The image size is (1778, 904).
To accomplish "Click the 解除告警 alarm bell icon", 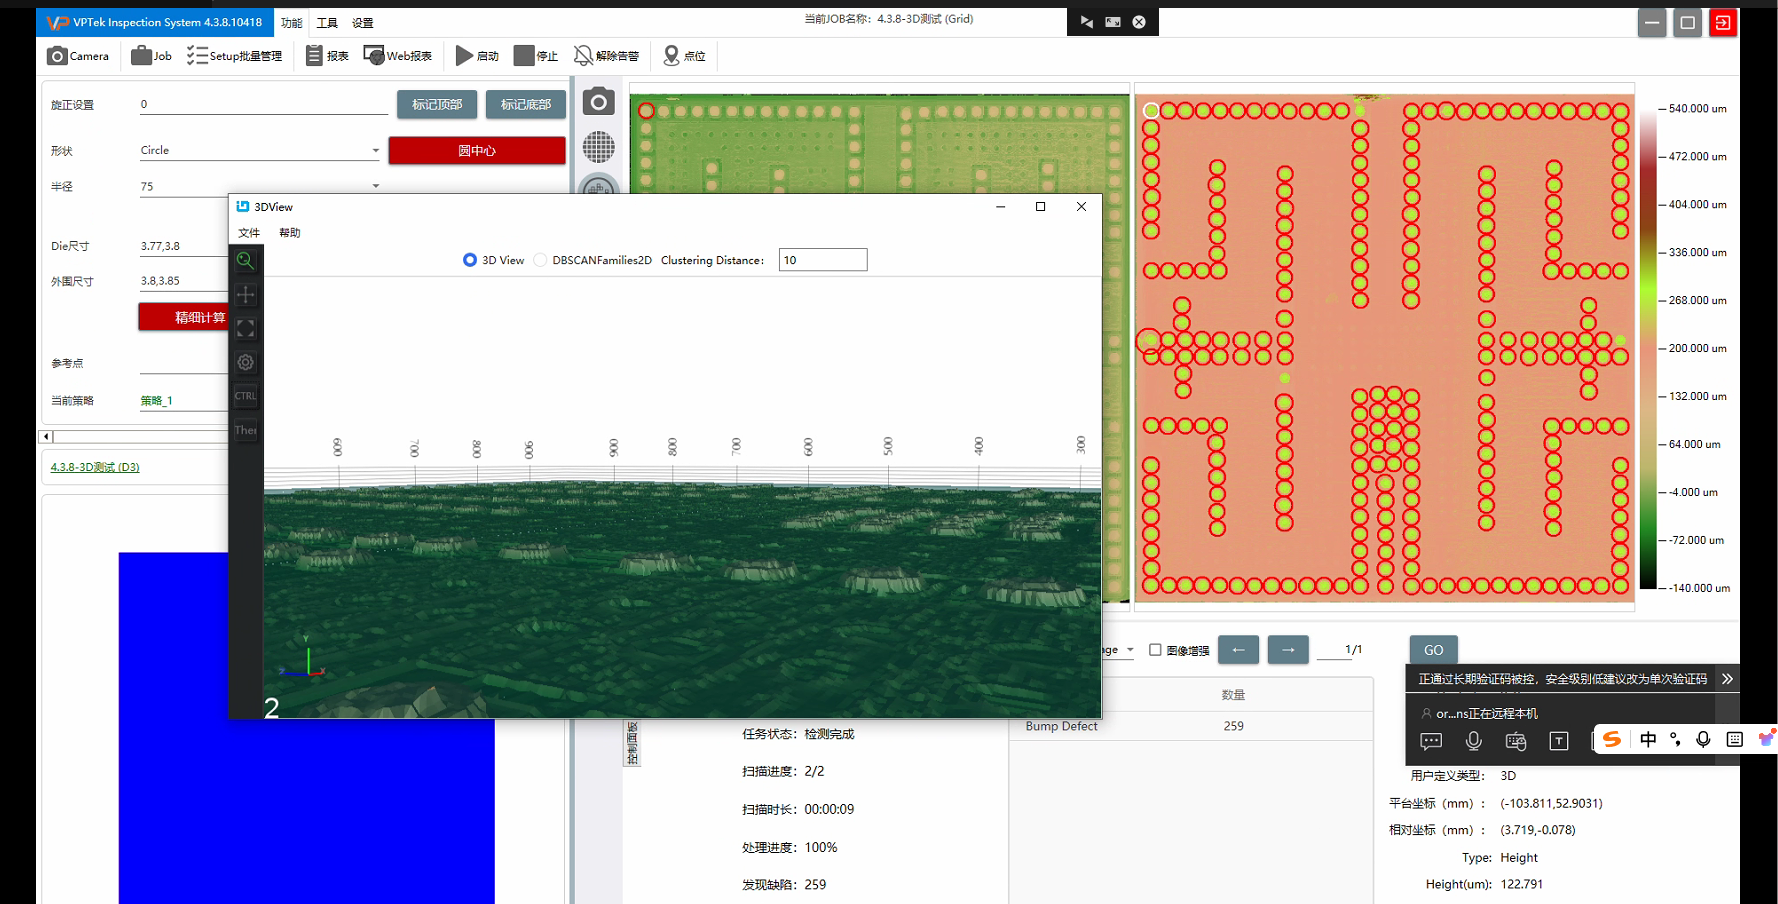I will [583, 56].
